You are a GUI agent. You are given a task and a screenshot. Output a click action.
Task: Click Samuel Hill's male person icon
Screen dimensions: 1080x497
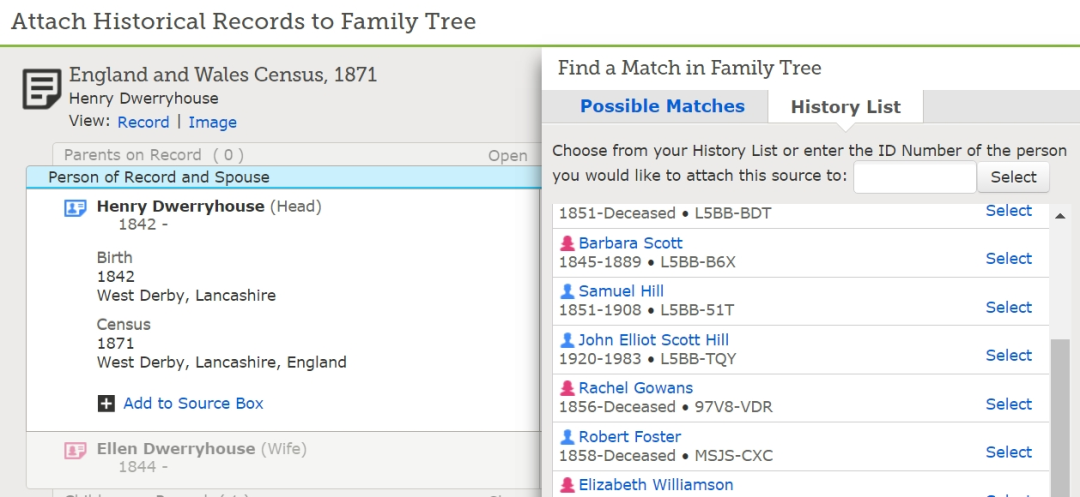pyautogui.click(x=567, y=291)
